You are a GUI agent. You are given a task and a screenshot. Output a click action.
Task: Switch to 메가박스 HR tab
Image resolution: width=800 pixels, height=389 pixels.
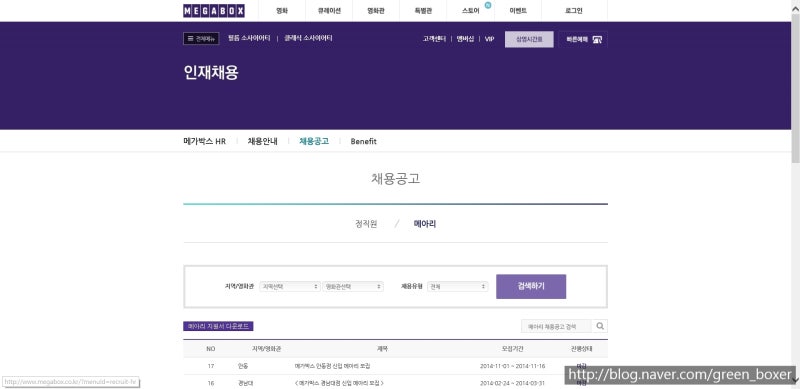(204, 141)
